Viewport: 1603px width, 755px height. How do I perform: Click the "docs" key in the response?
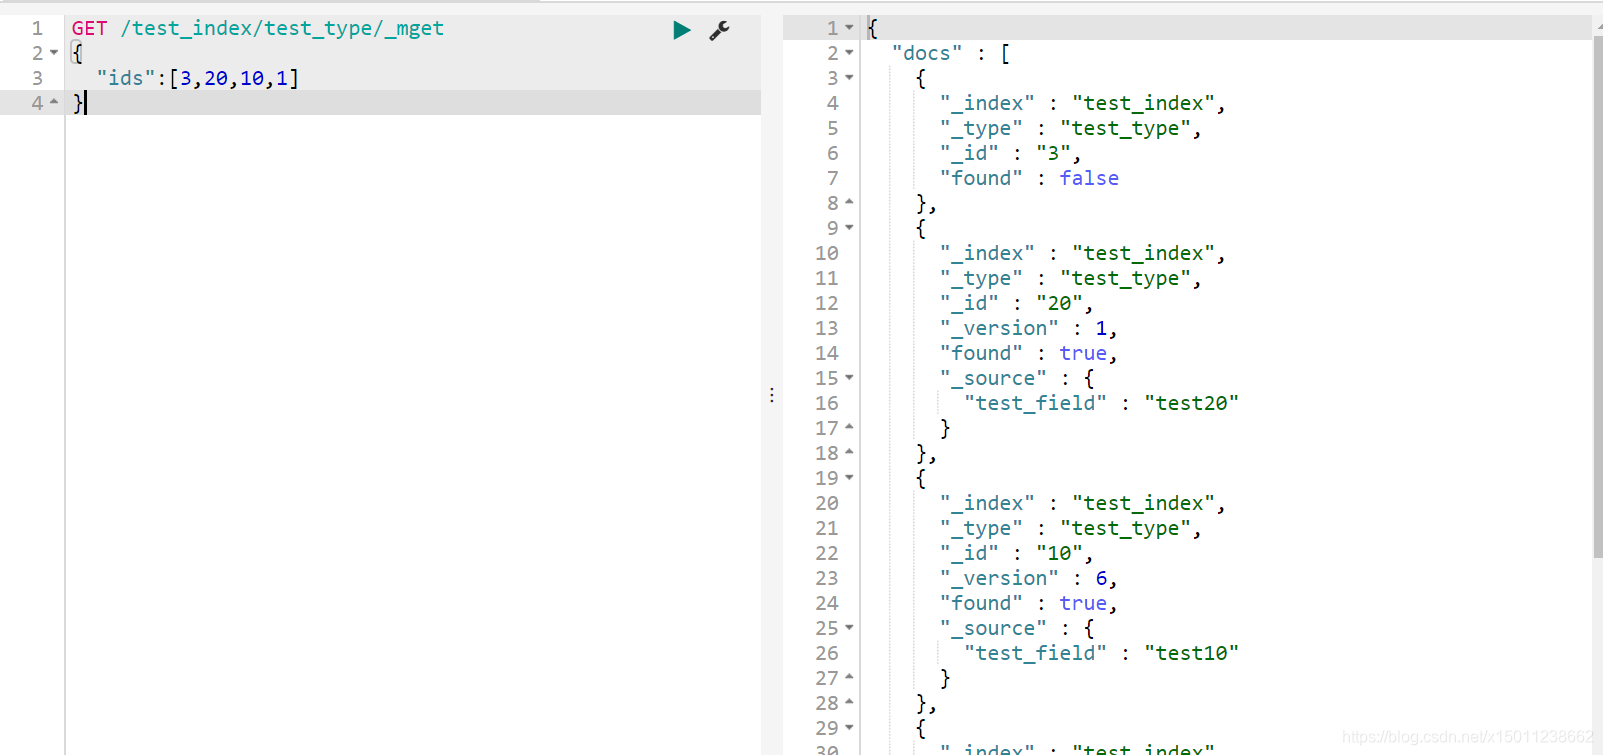pyautogui.click(x=927, y=53)
